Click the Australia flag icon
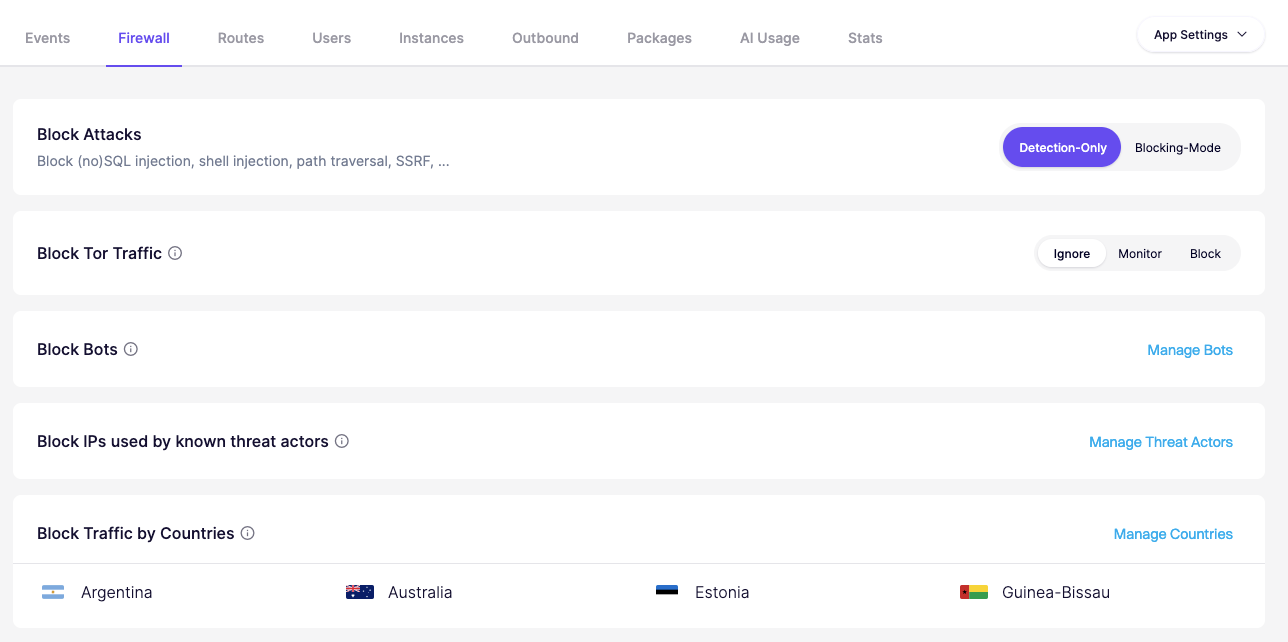 click(360, 592)
